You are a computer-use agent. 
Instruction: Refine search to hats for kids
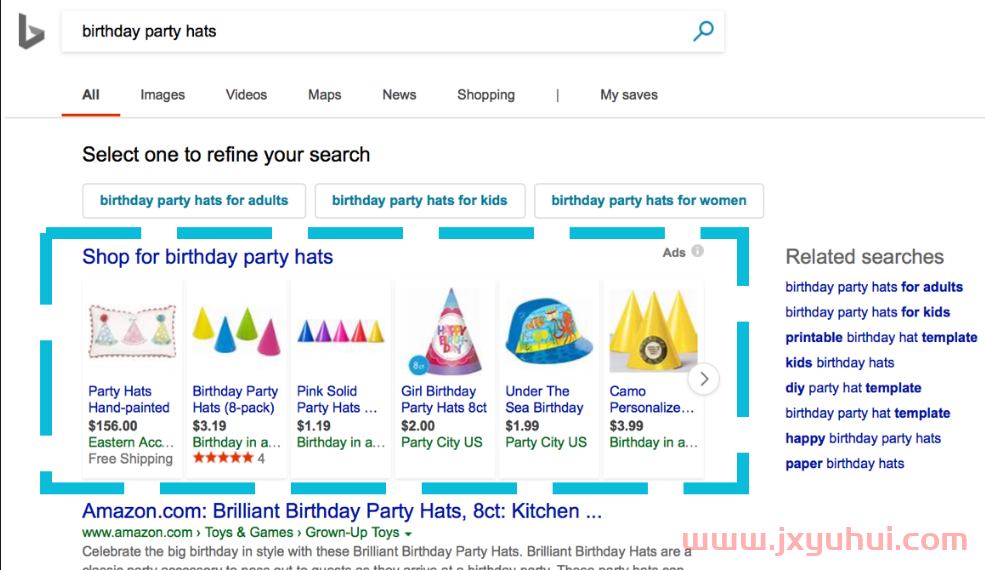(x=420, y=200)
